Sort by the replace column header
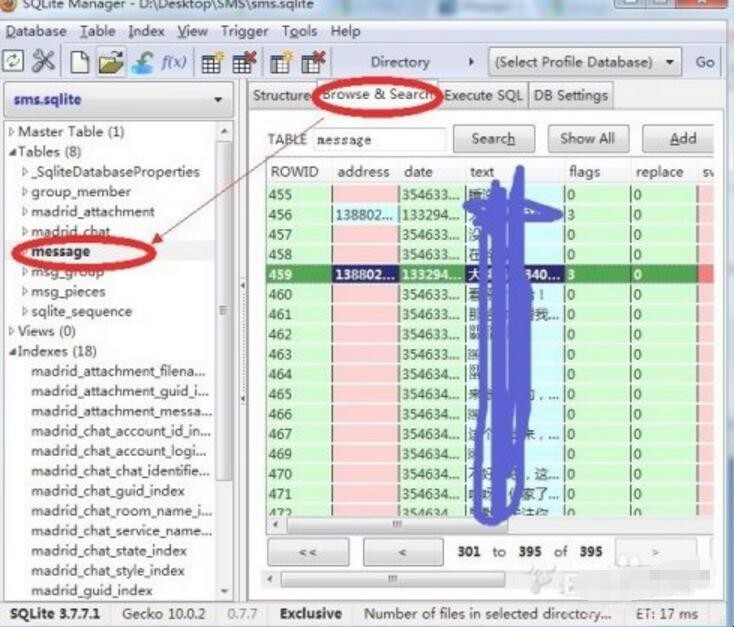 [664, 172]
